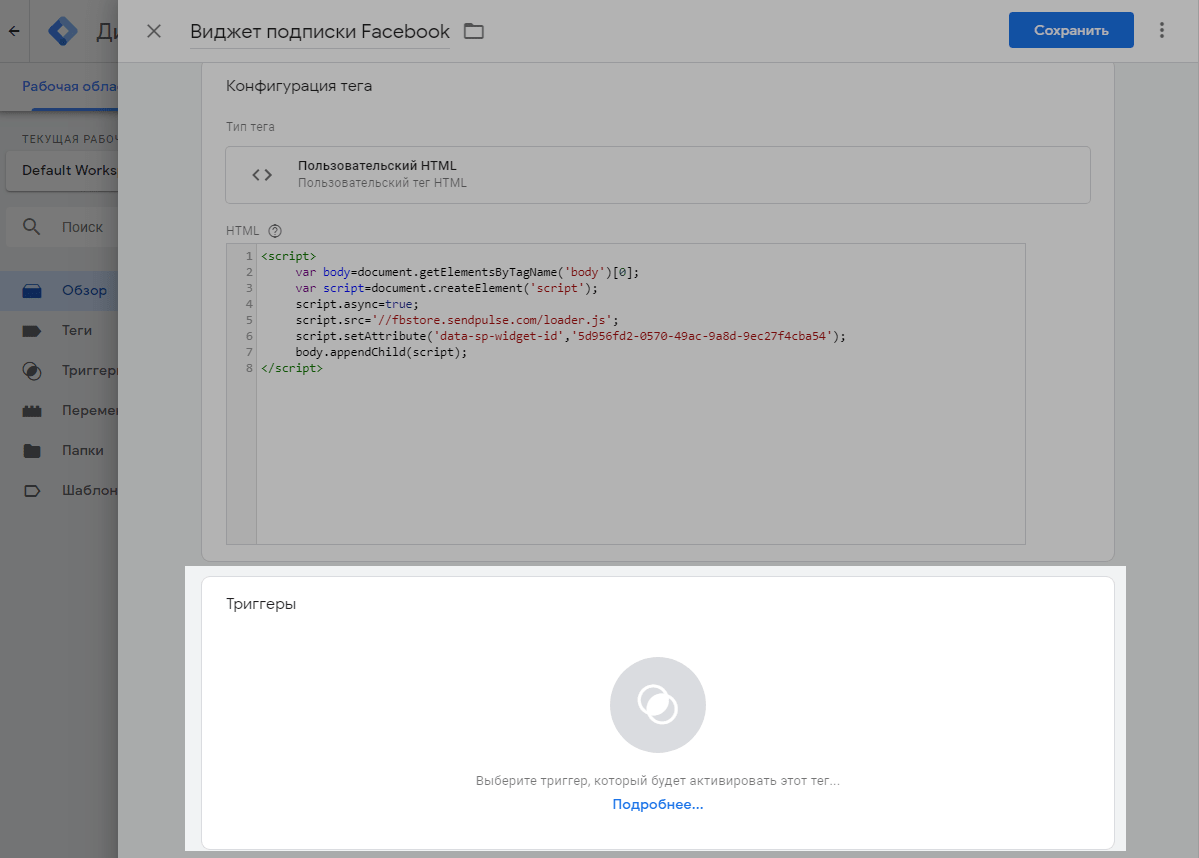Open the Подробнее link
This screenshot has width=1199, height=858.
click(657, 805)
